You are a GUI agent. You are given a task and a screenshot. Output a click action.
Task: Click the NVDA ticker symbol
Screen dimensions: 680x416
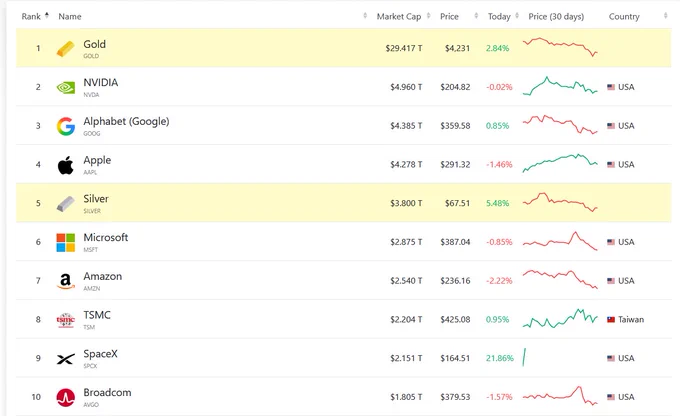point(91,95)
